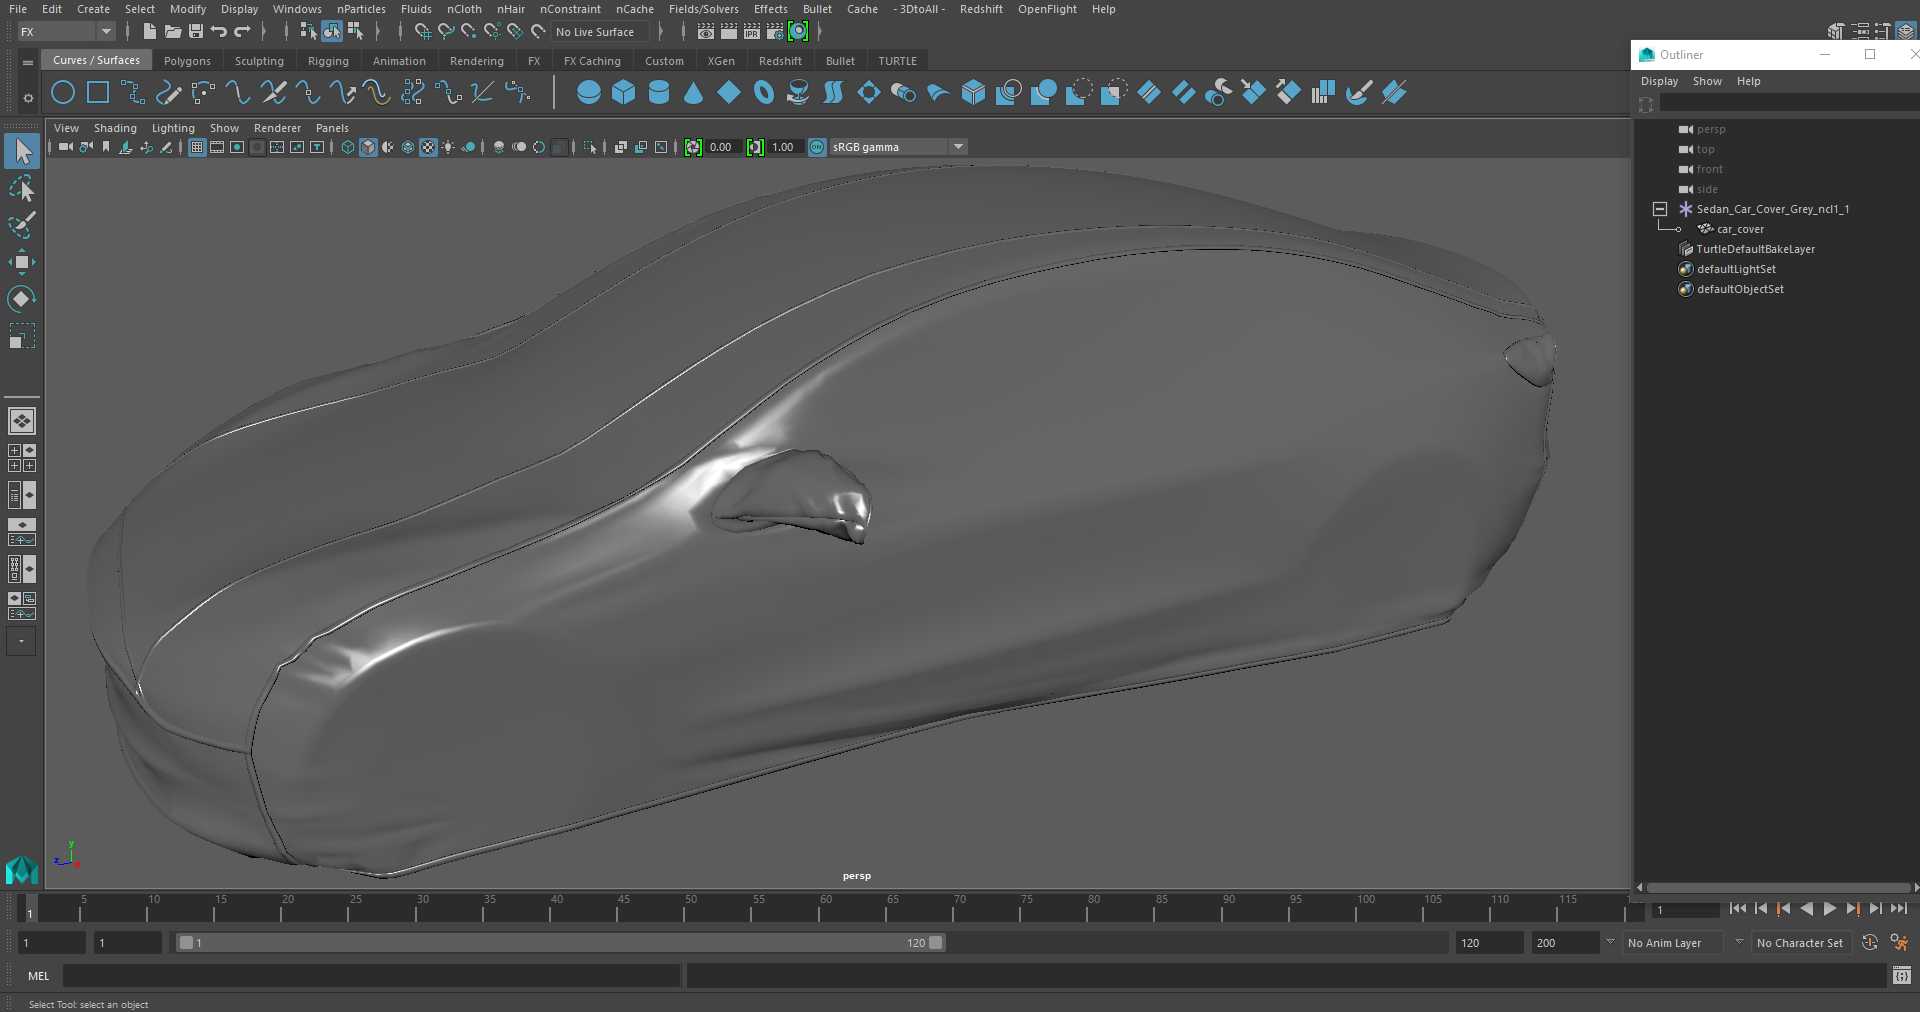
Task: Toggle textured display in viewport
Action: 428,147
